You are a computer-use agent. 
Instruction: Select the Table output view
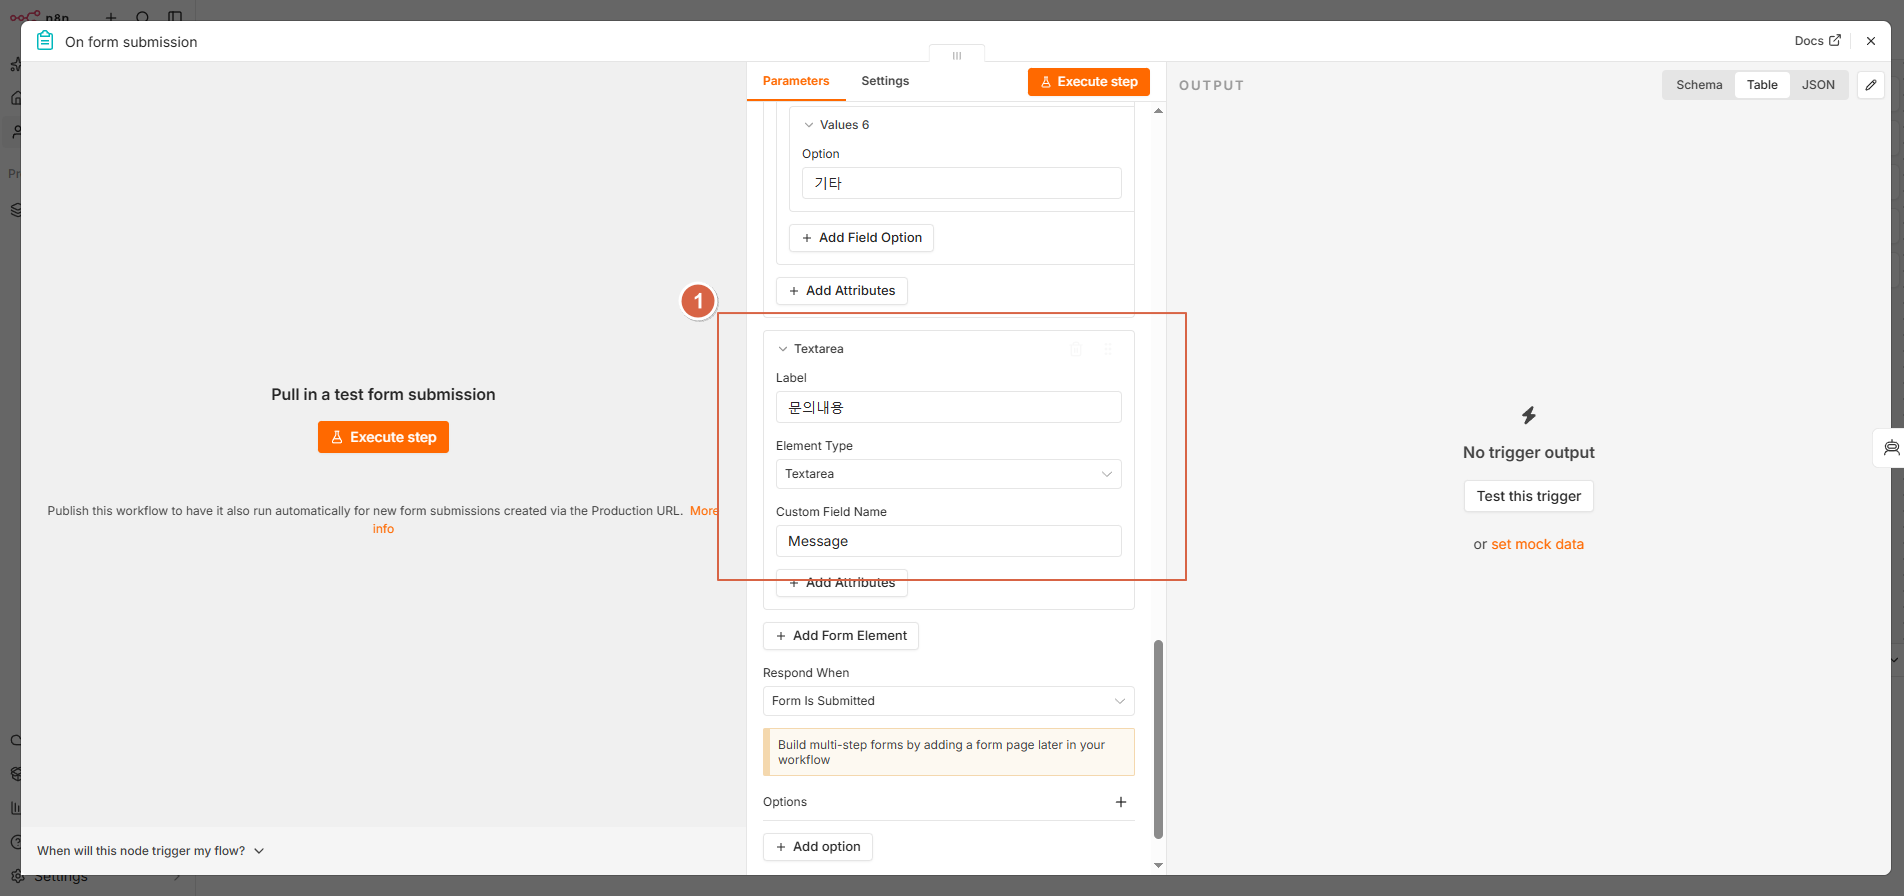point(1762,85)
